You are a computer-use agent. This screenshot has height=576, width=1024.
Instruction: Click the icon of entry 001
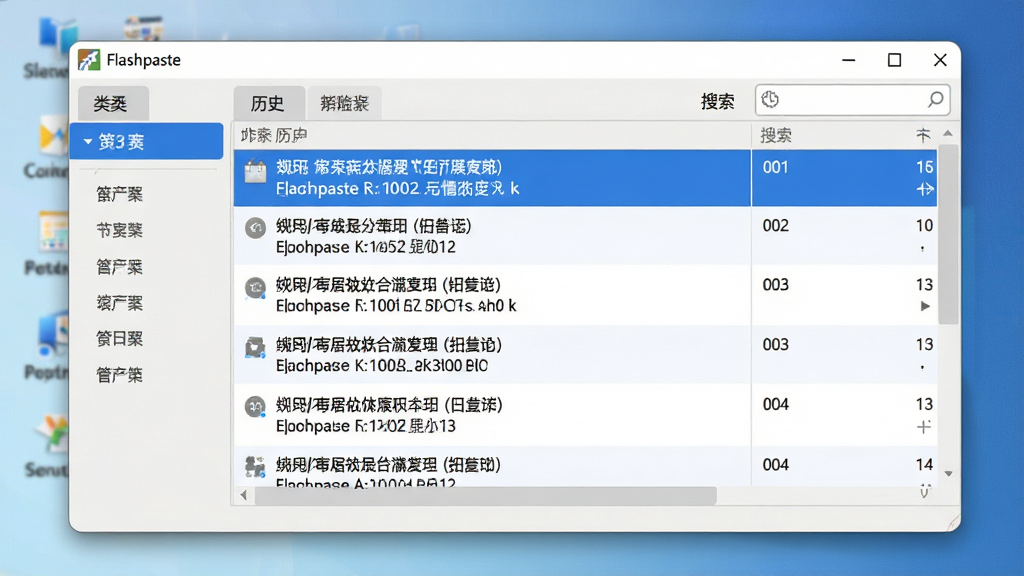point(255,172)
